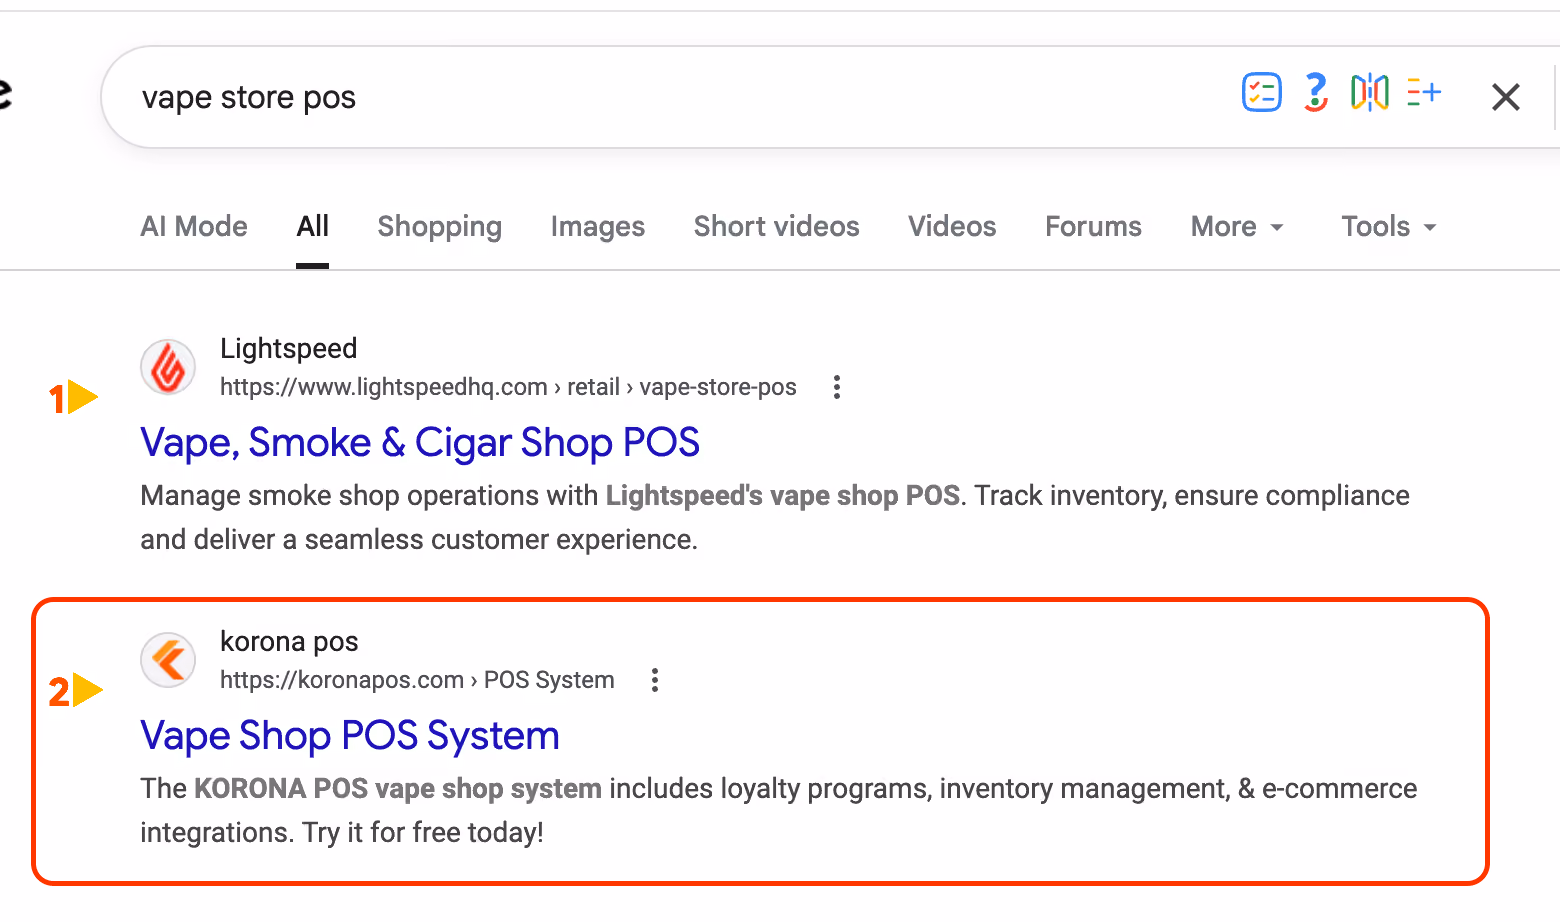This screenshot has height=922, width=1560.
Task: Click the blue checklist extension icon
Action: [1261, 93]
